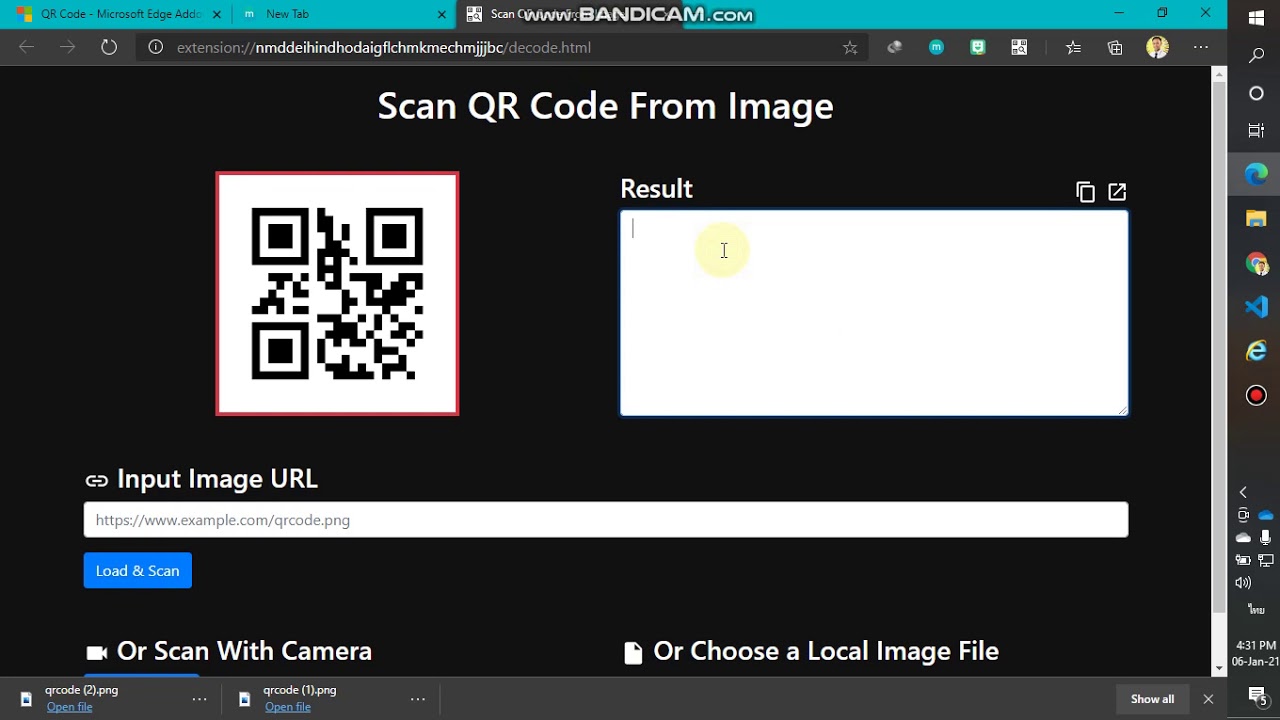Open file link for qrcode (1).png
This screenshot has height=720, width=1280.
pos(288,707)
